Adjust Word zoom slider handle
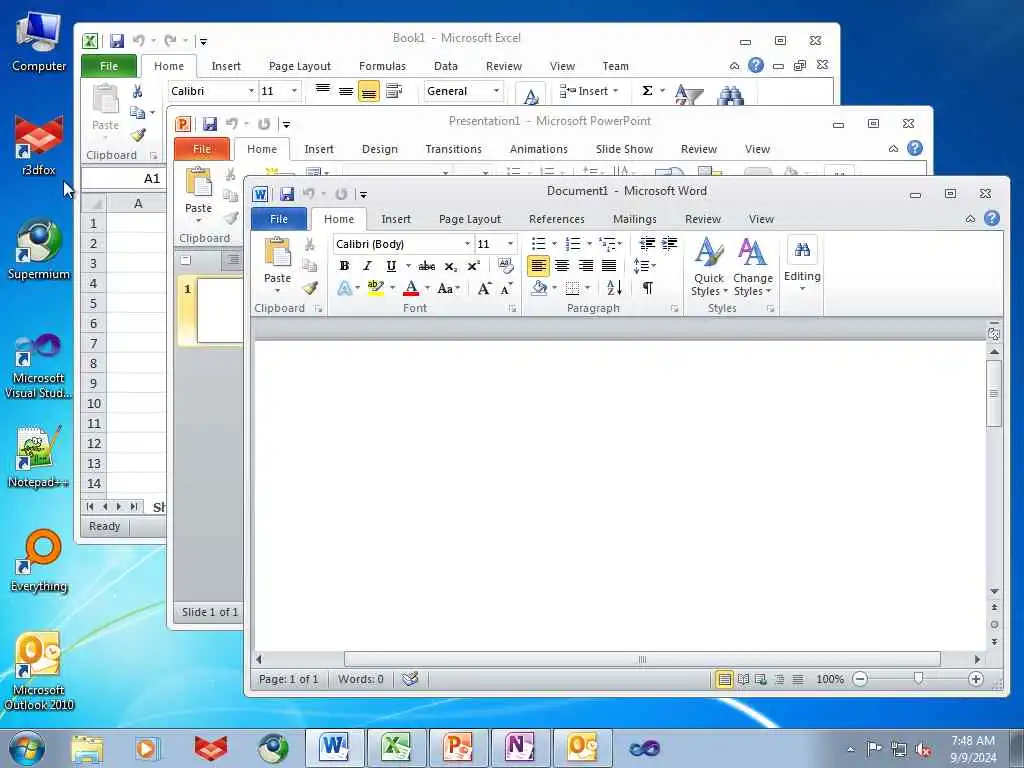1024x768 pixels. [x=918, y=679]
